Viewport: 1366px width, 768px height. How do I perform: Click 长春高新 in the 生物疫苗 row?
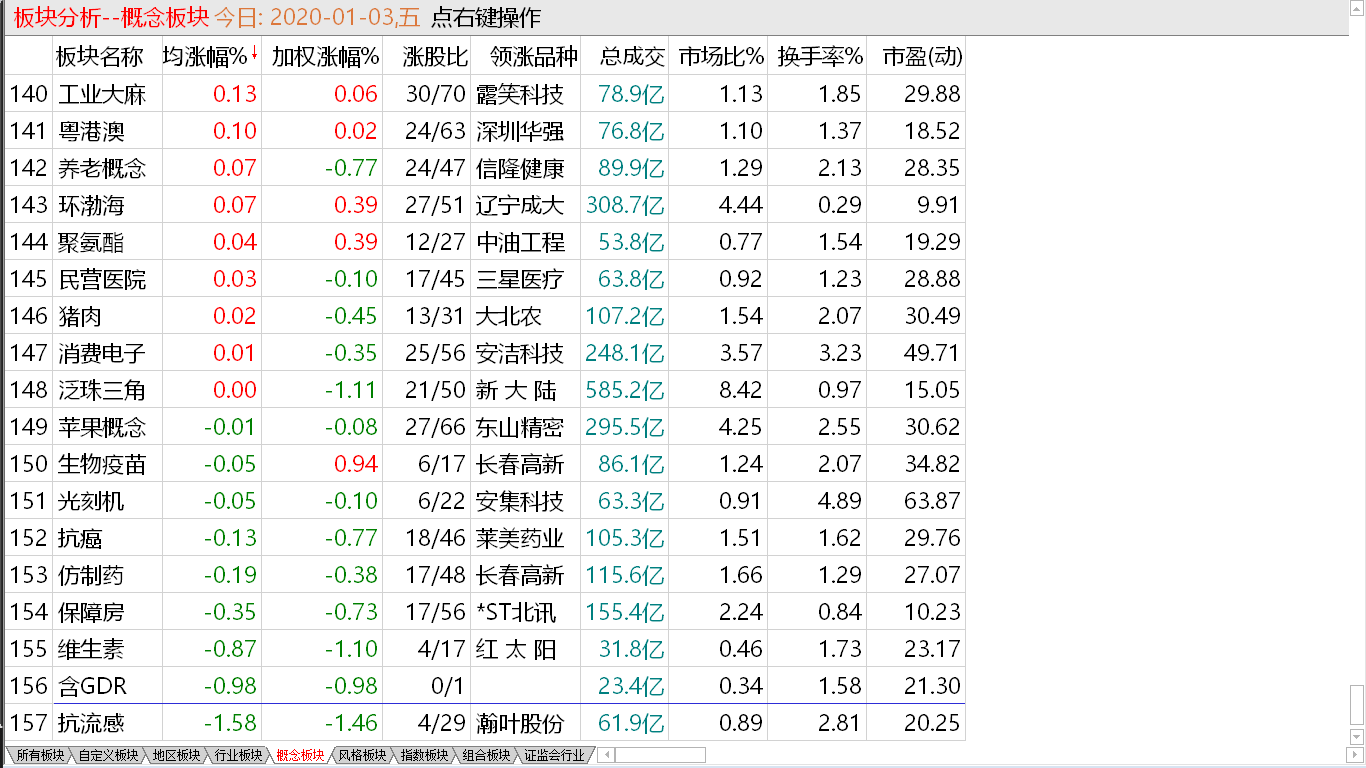[x=520, y=464]
